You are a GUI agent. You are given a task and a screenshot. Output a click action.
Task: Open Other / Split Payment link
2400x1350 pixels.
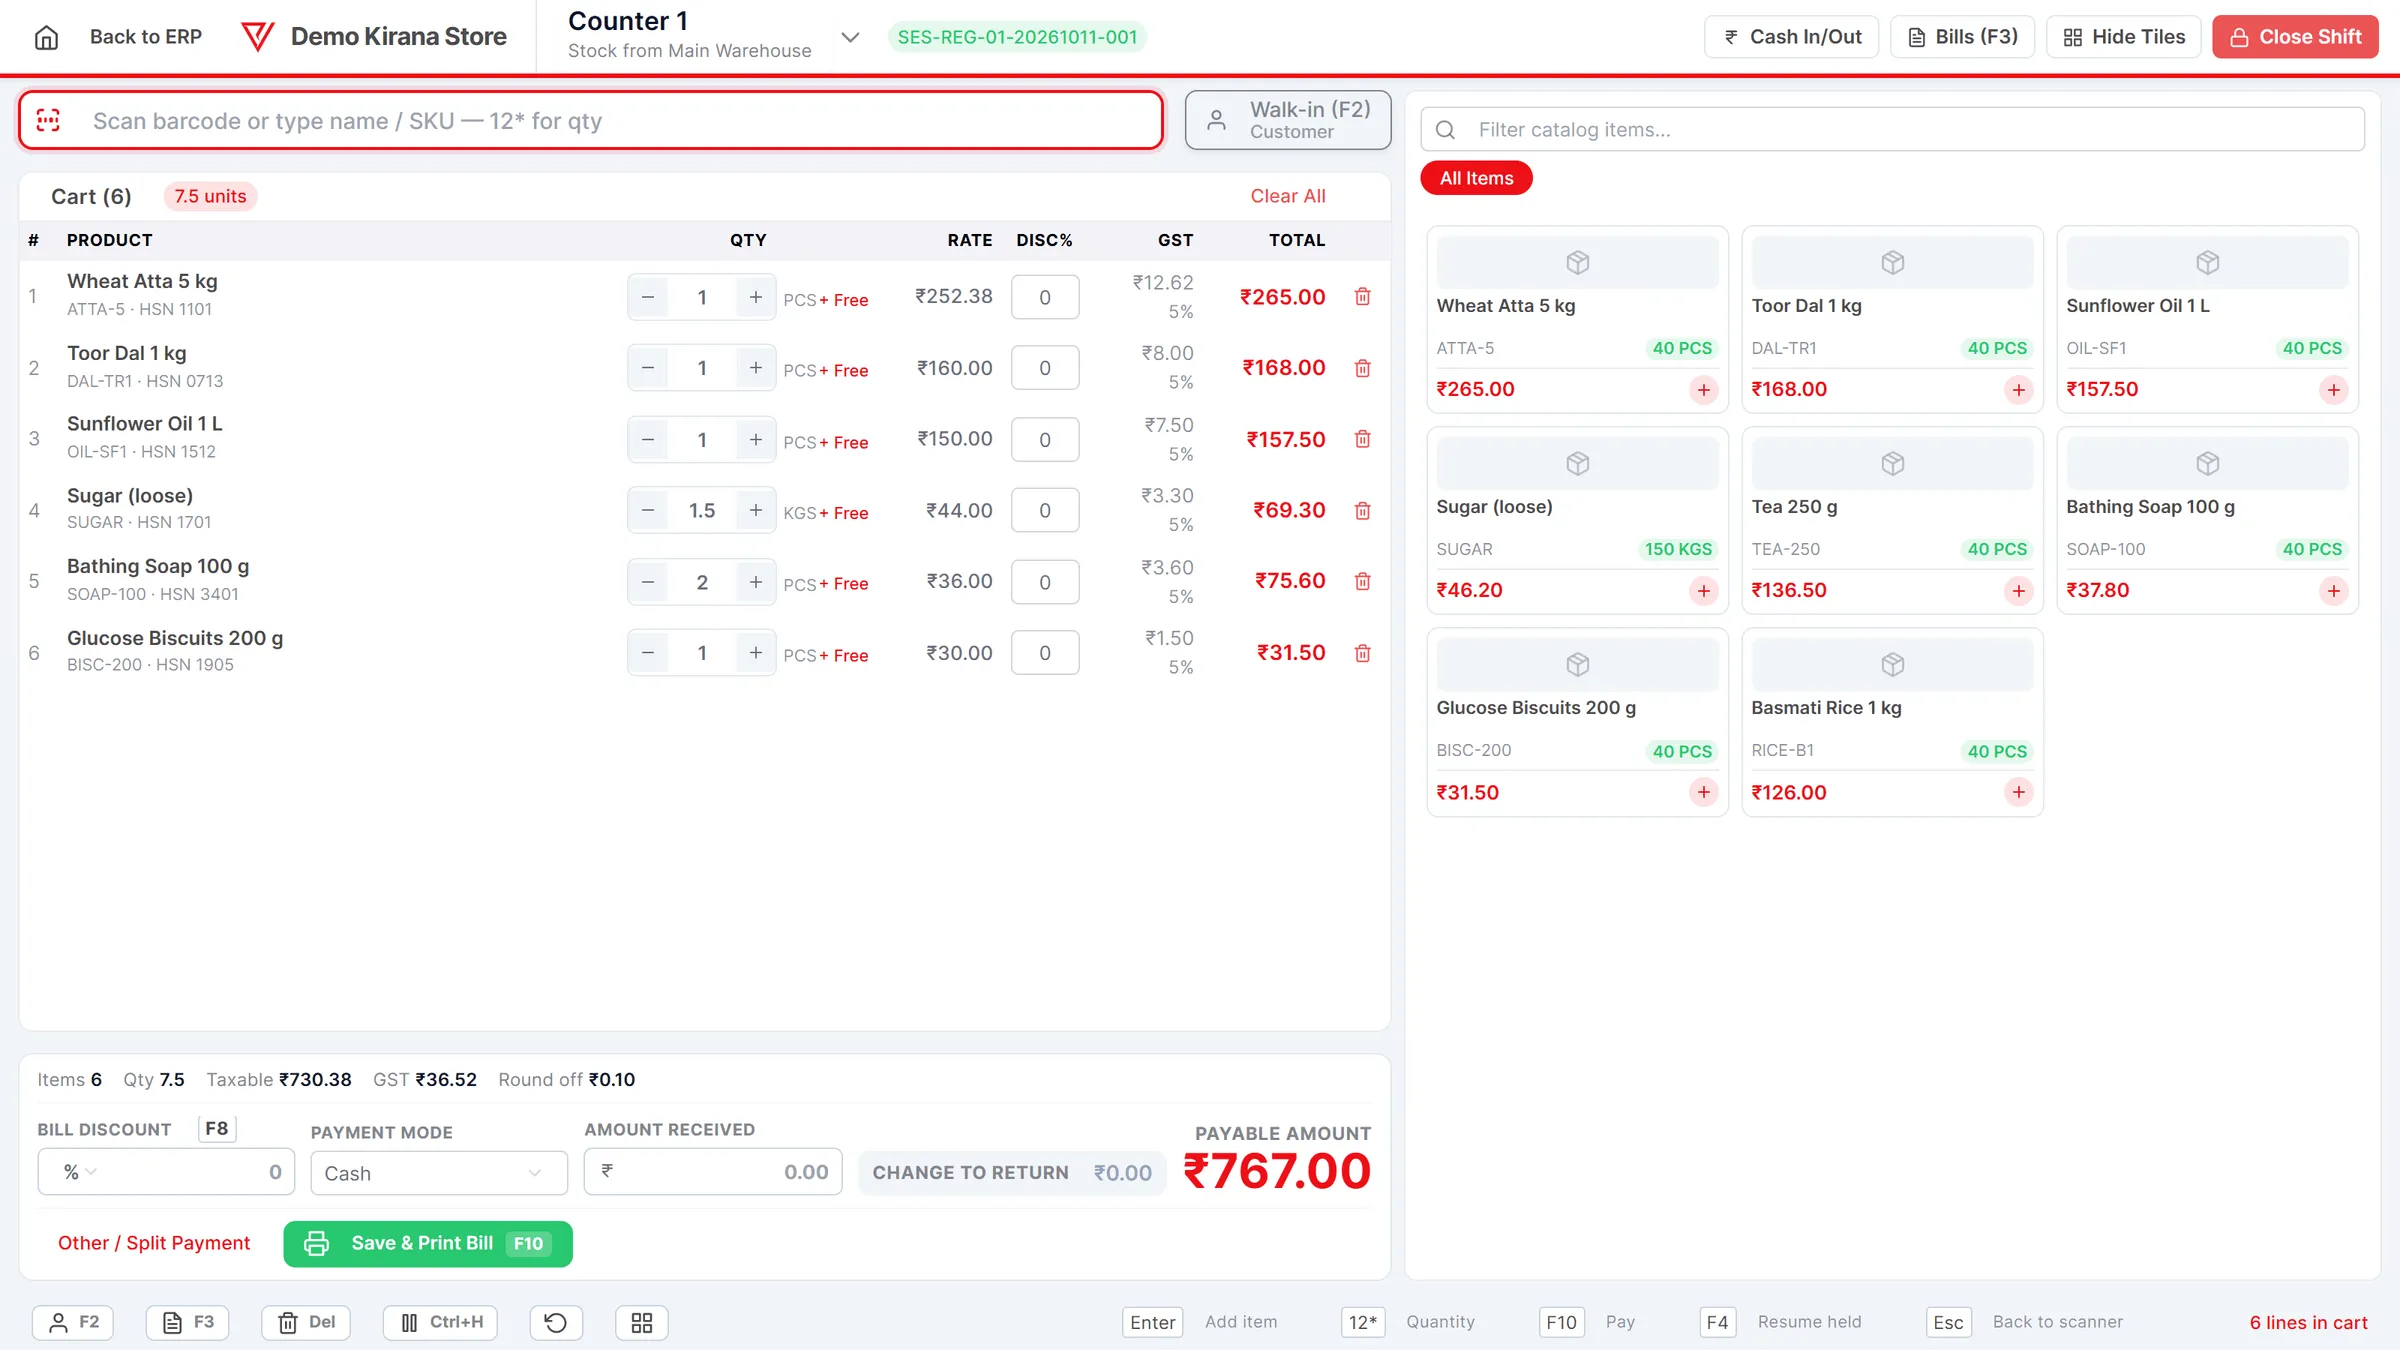(154, 1243)
